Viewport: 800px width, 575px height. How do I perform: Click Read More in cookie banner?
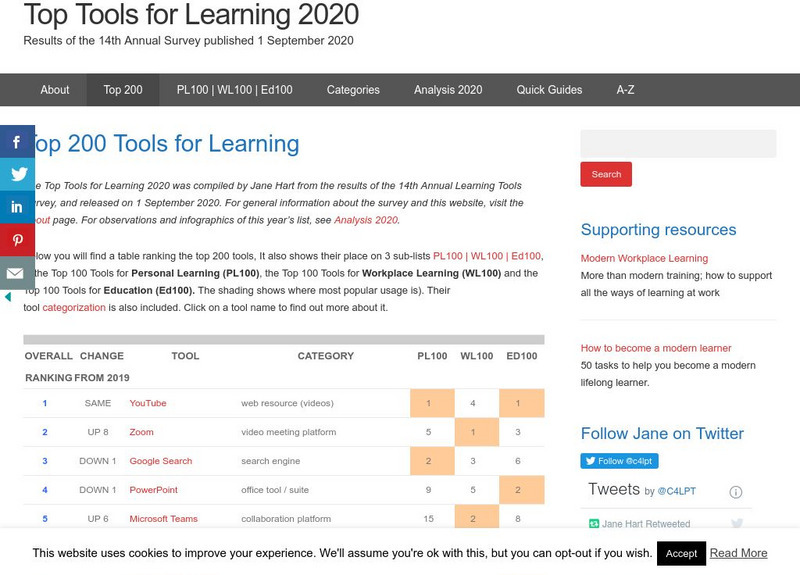click(738, 553)
